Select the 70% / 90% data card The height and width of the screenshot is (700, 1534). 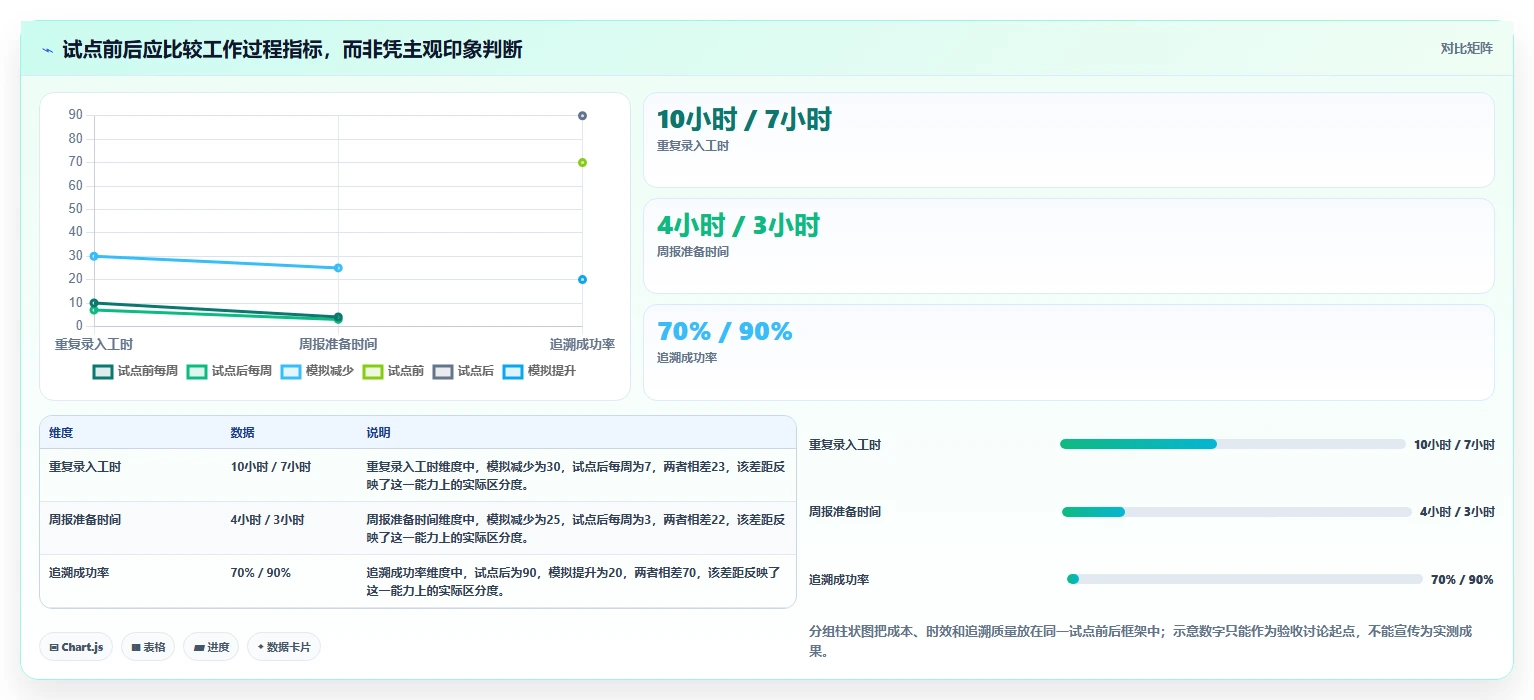[x=1068, y=352]
